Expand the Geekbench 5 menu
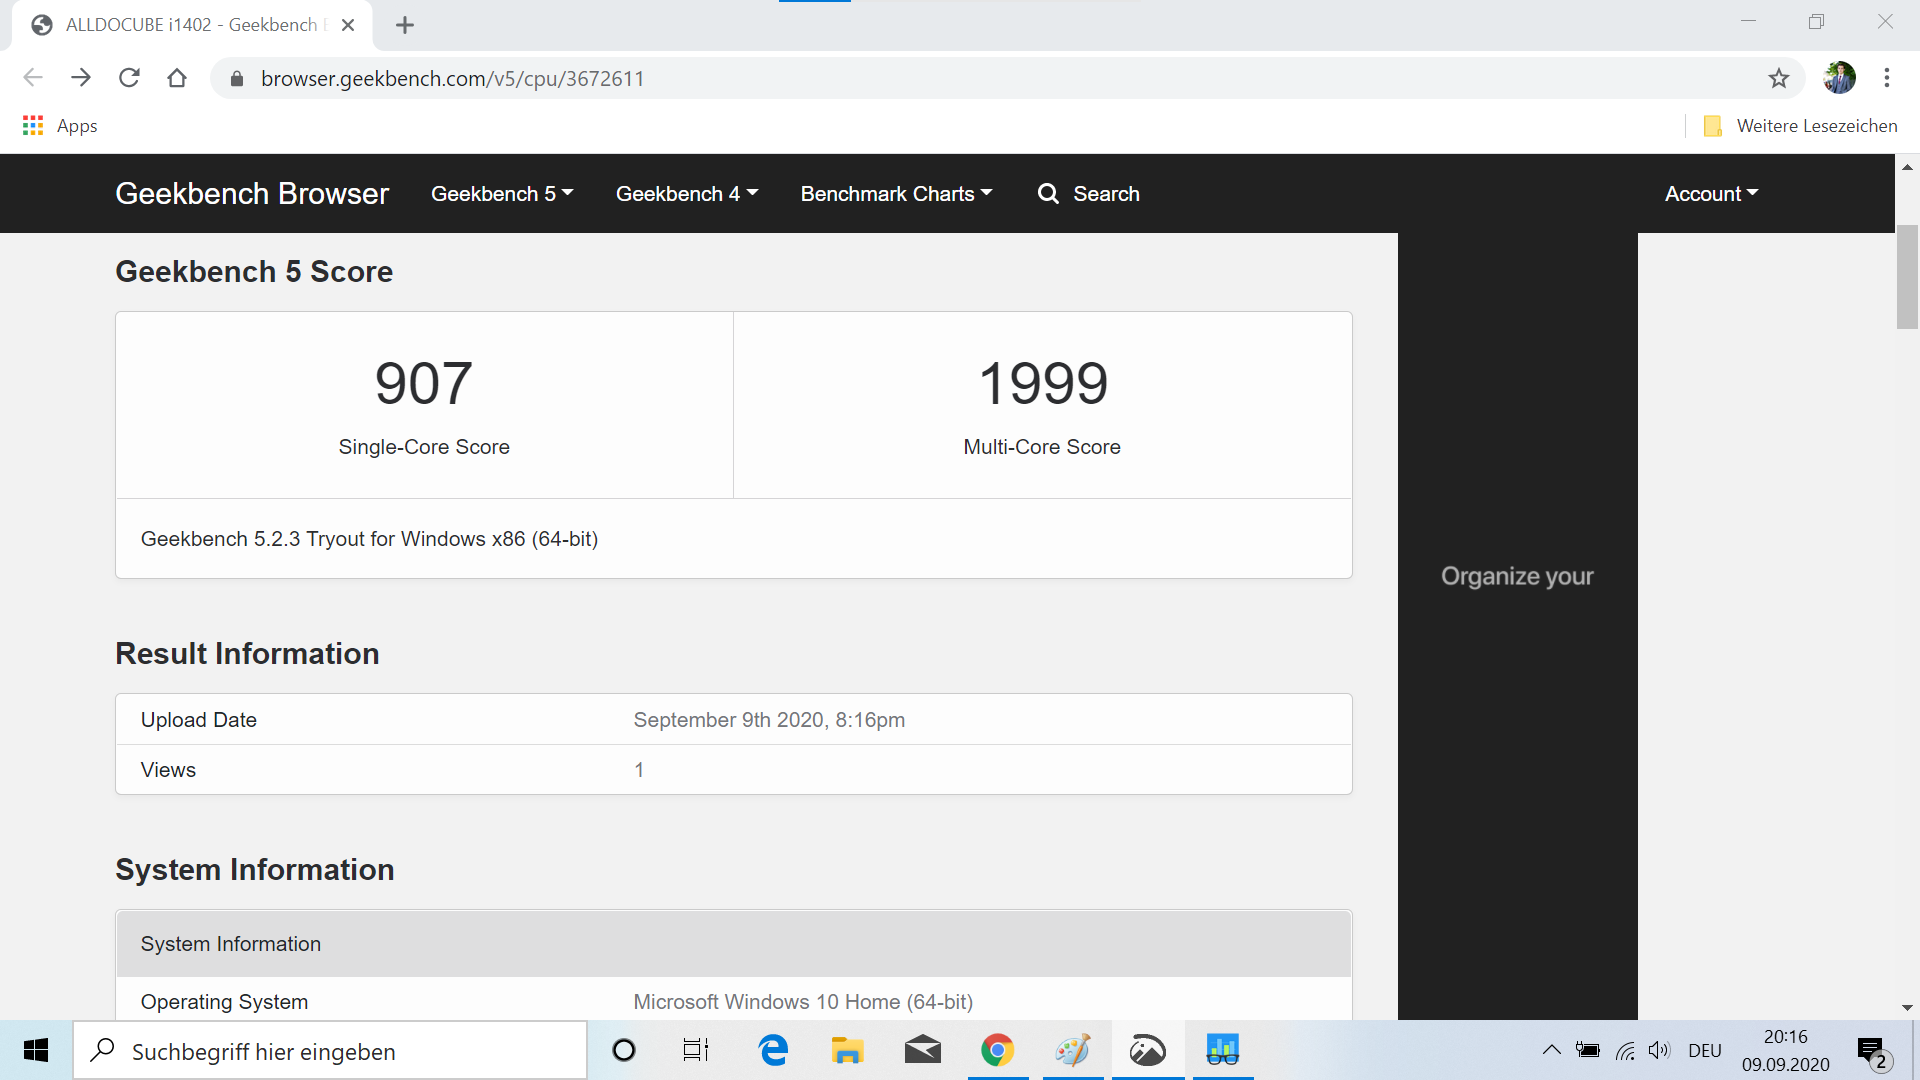Viewport: 1920px width, 1080px height. point(502,194)
